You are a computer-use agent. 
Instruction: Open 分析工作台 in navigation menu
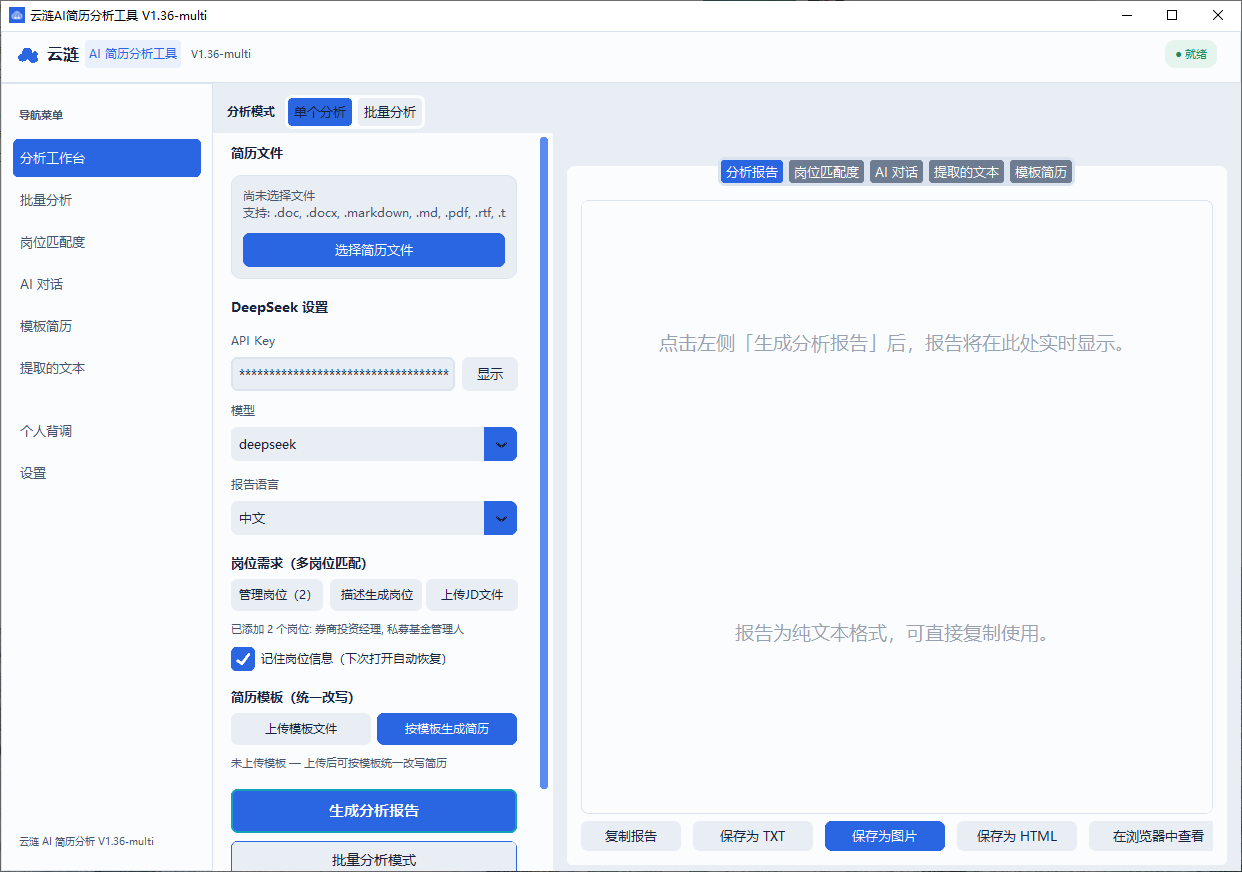point(107,158)
